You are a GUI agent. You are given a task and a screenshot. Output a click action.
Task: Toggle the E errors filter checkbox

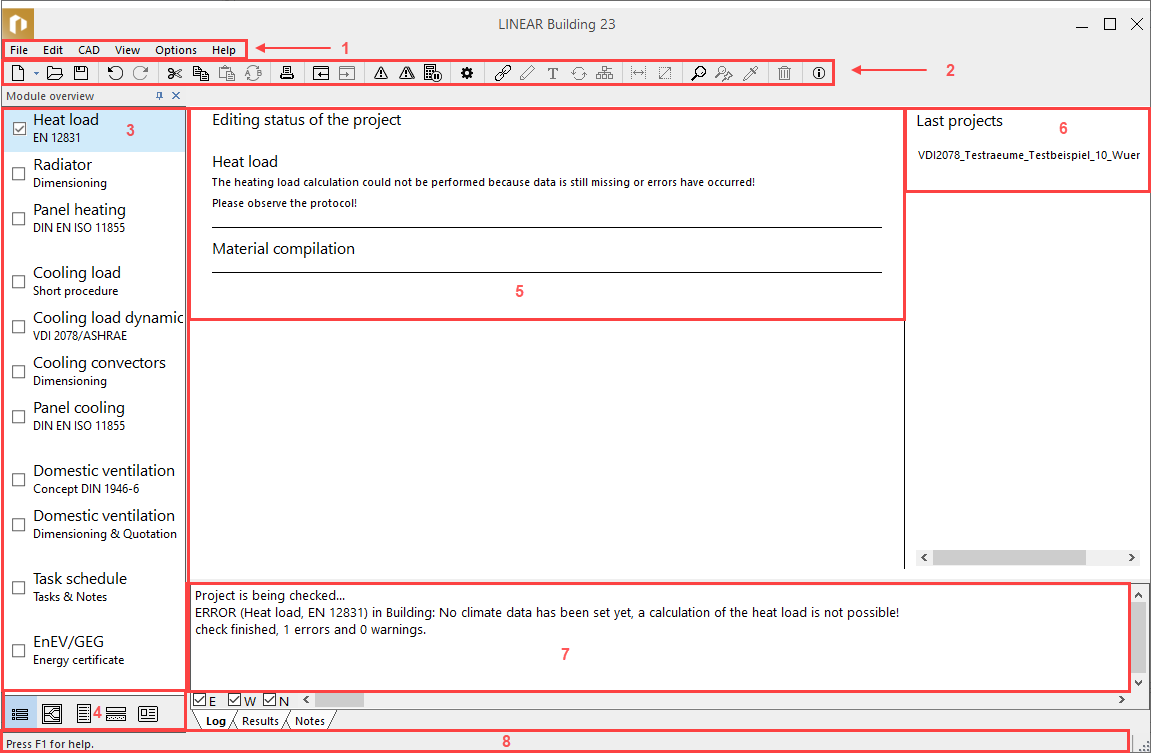pos(200,700)
